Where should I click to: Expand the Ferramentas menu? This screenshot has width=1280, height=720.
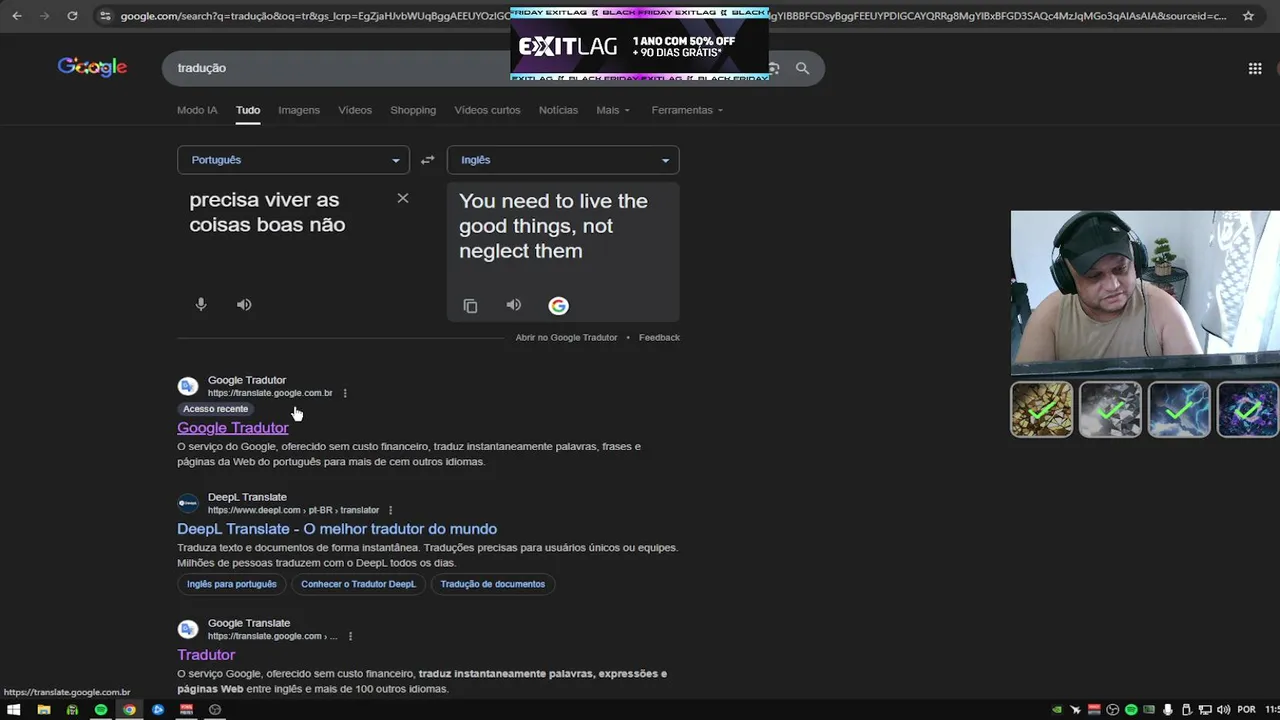point(687,110)
